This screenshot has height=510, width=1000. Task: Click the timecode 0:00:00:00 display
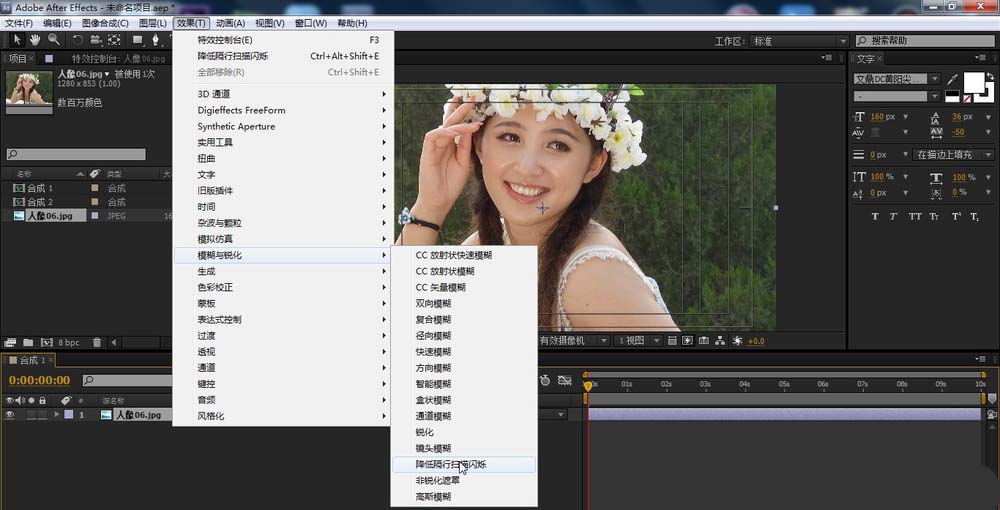tap(40, 380)
